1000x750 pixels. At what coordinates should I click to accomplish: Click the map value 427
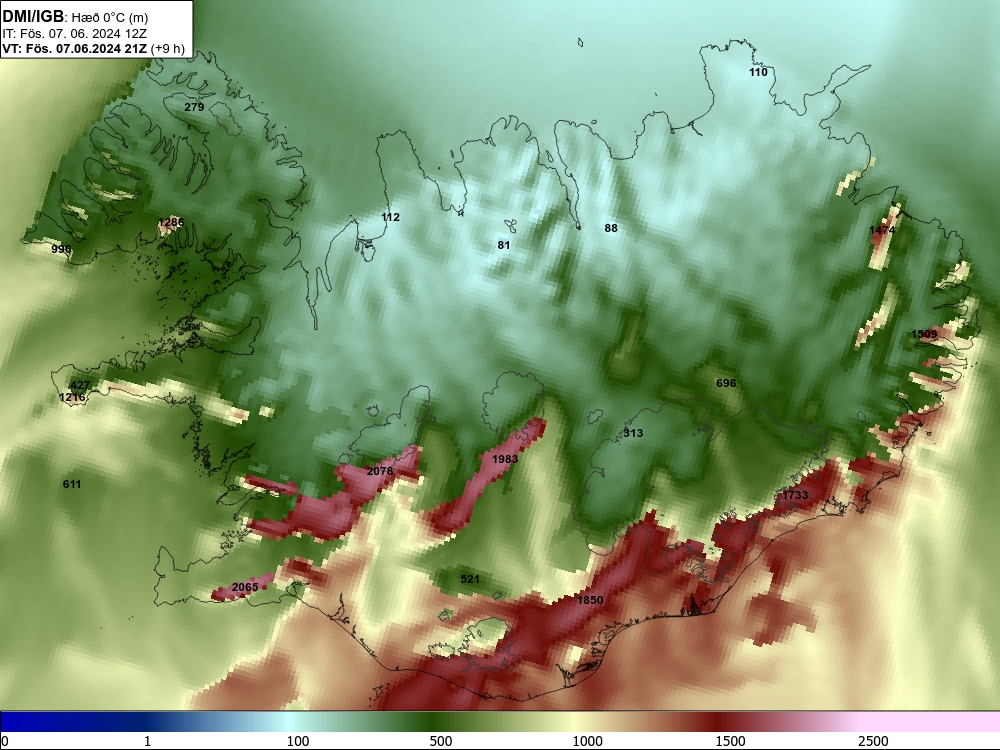(80, 385)
